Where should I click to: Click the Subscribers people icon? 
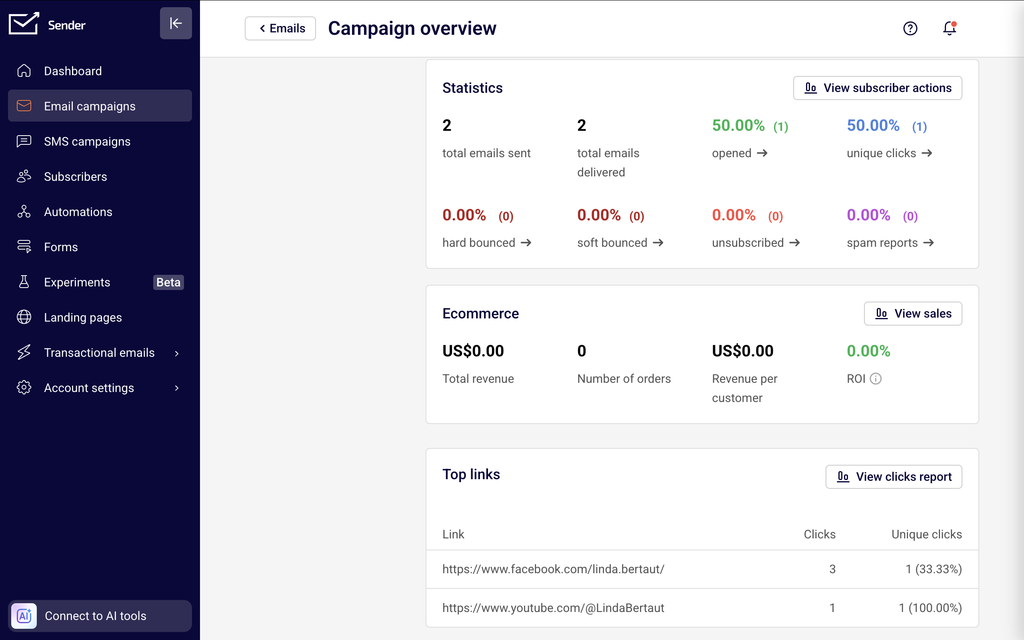point(24,176)
